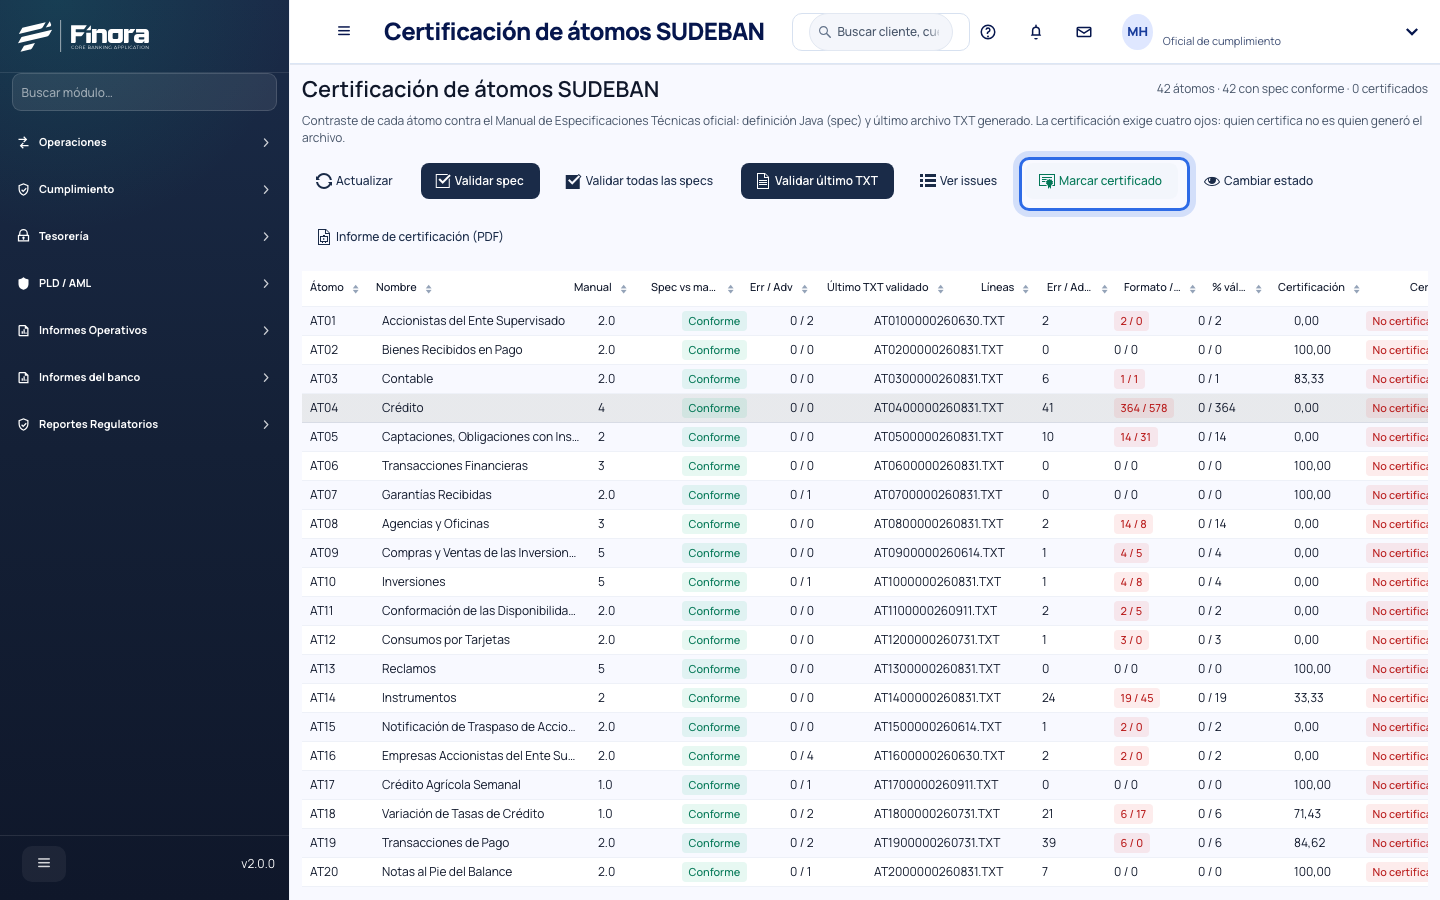Image resolution: width=1440 pixels, height=900 pixels.
Task: Sort by Lineas column arrows
Action: [1026, 288]
